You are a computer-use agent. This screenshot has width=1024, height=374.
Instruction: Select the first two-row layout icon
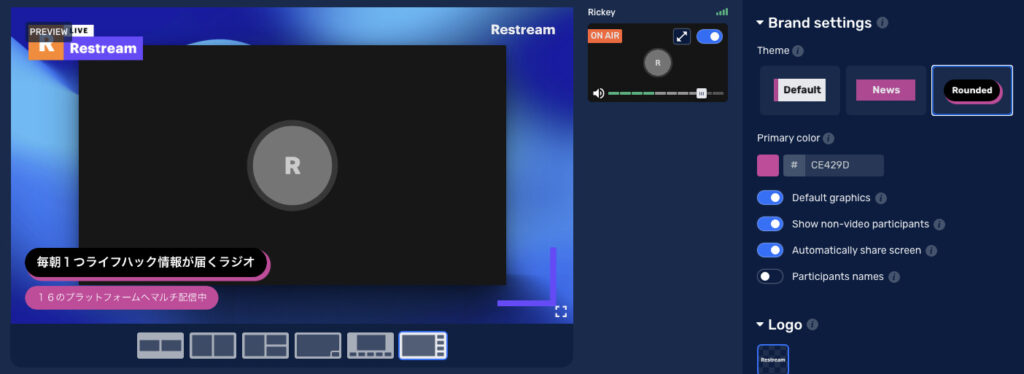pyautogui.click(x=161, y=345)
